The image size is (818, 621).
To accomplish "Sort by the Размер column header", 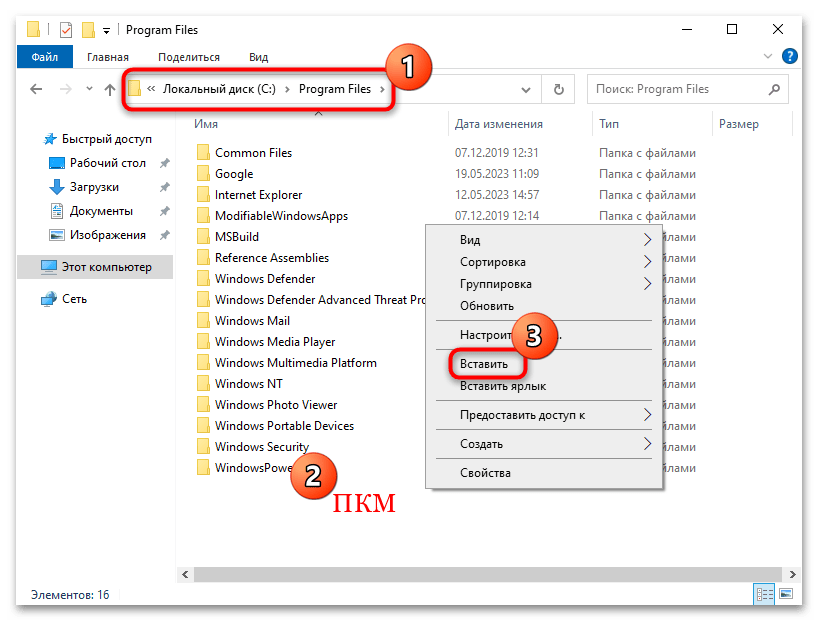I will (x=739, y=124).
